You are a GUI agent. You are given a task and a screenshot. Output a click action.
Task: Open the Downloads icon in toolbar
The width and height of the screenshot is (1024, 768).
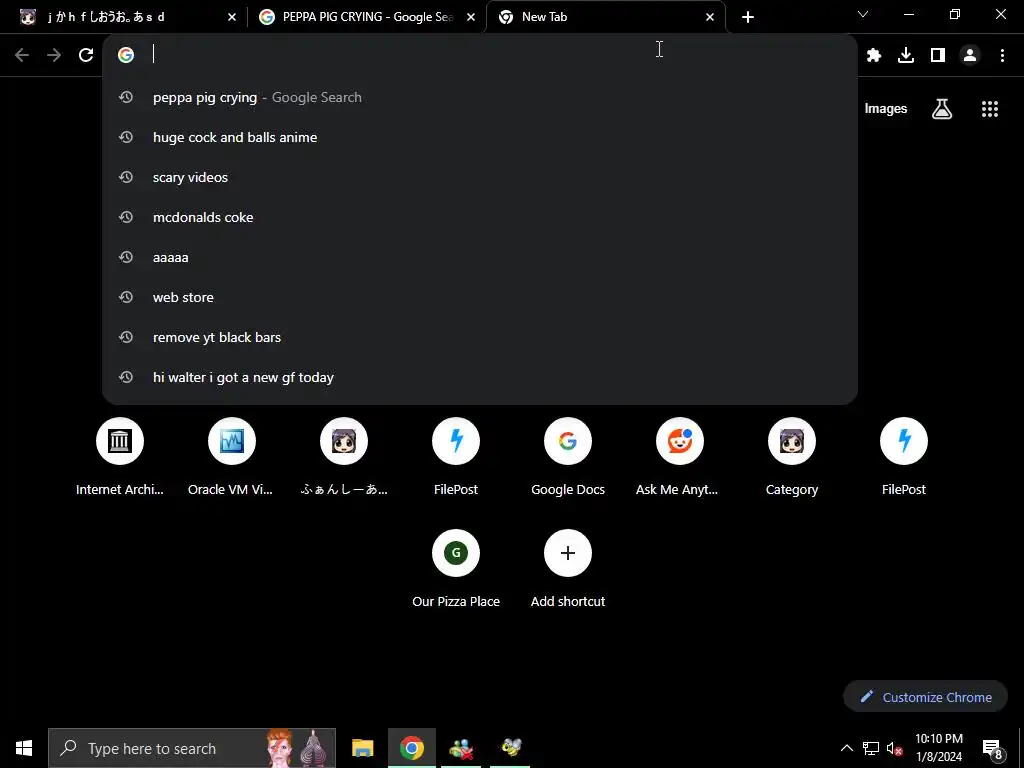[906, 56]
